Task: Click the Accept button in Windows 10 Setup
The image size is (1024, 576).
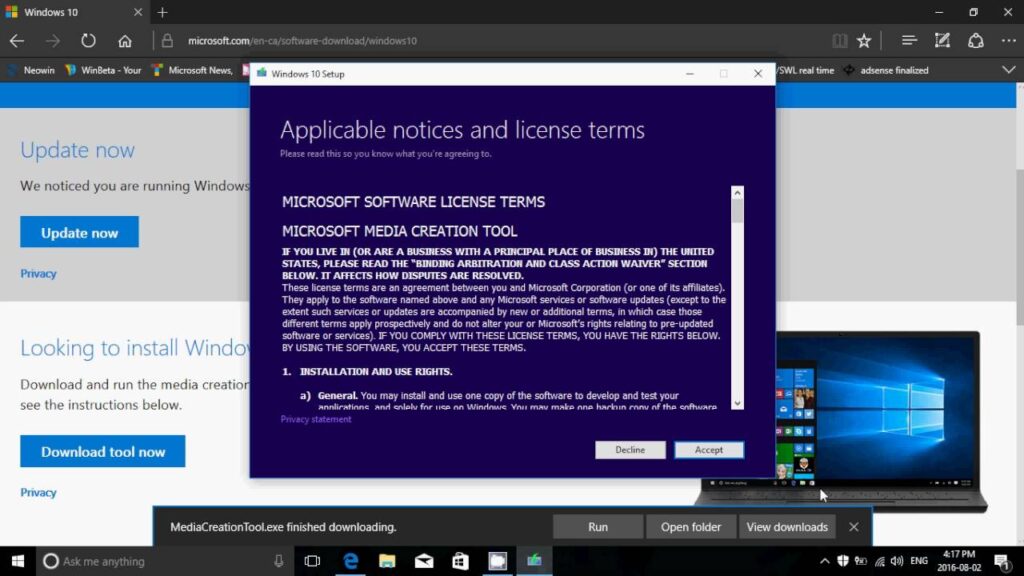Action: click(709, 450)
